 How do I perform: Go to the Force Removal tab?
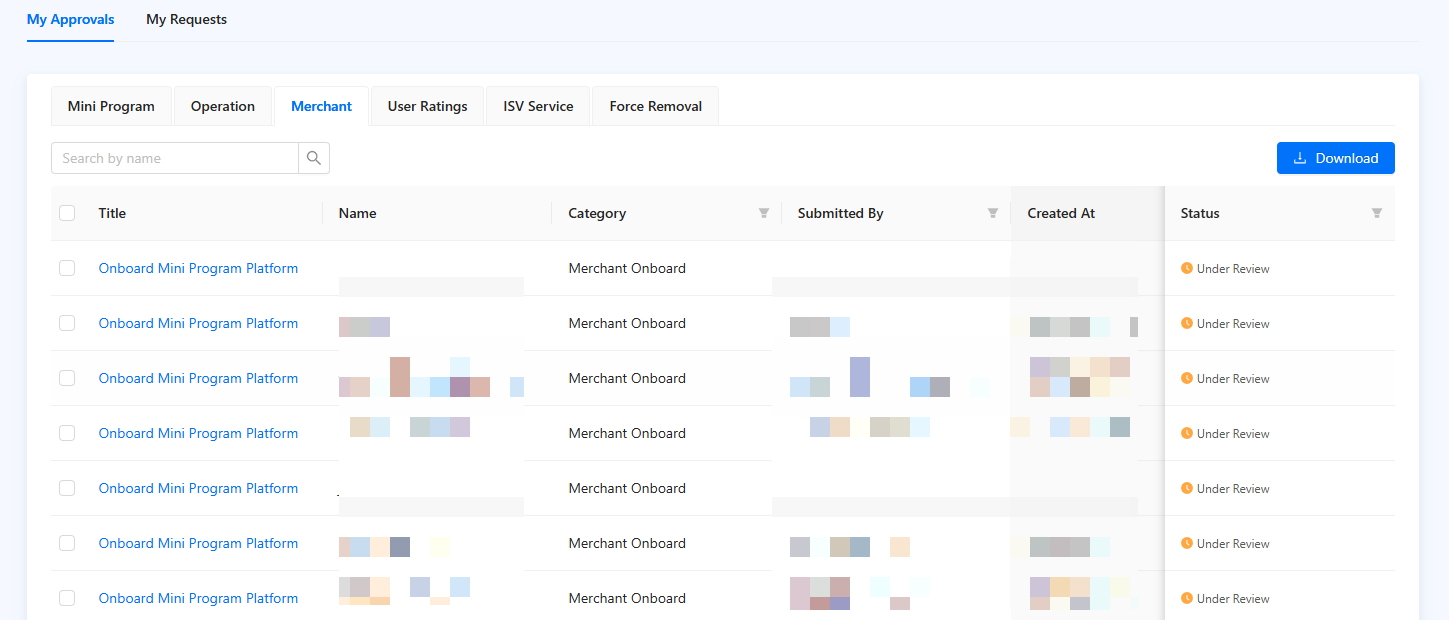pos(655,106)
